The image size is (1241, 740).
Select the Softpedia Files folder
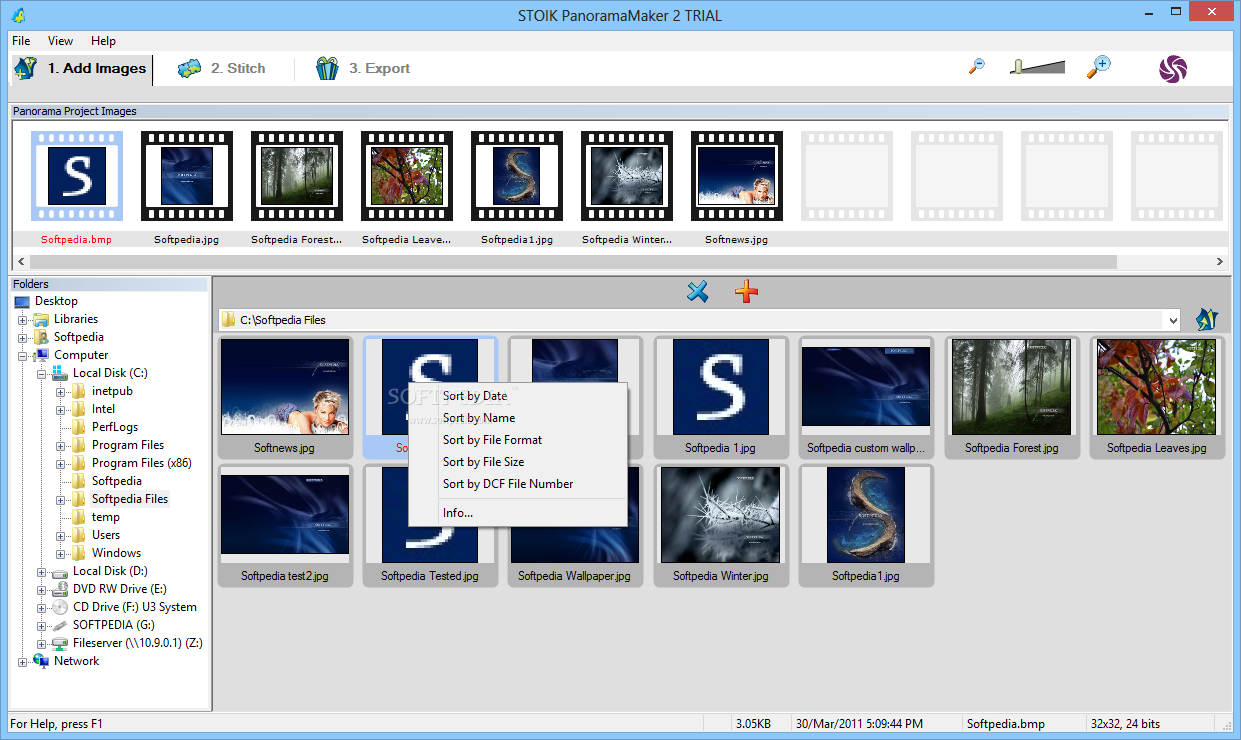coord(130,499)
